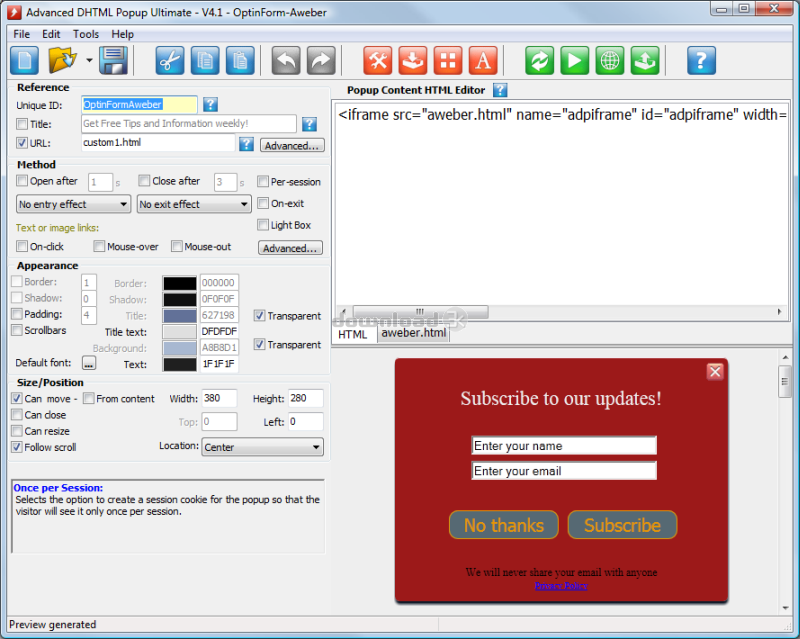
Task: Expand the No entry effect dropdown
Action: [73, 204]
